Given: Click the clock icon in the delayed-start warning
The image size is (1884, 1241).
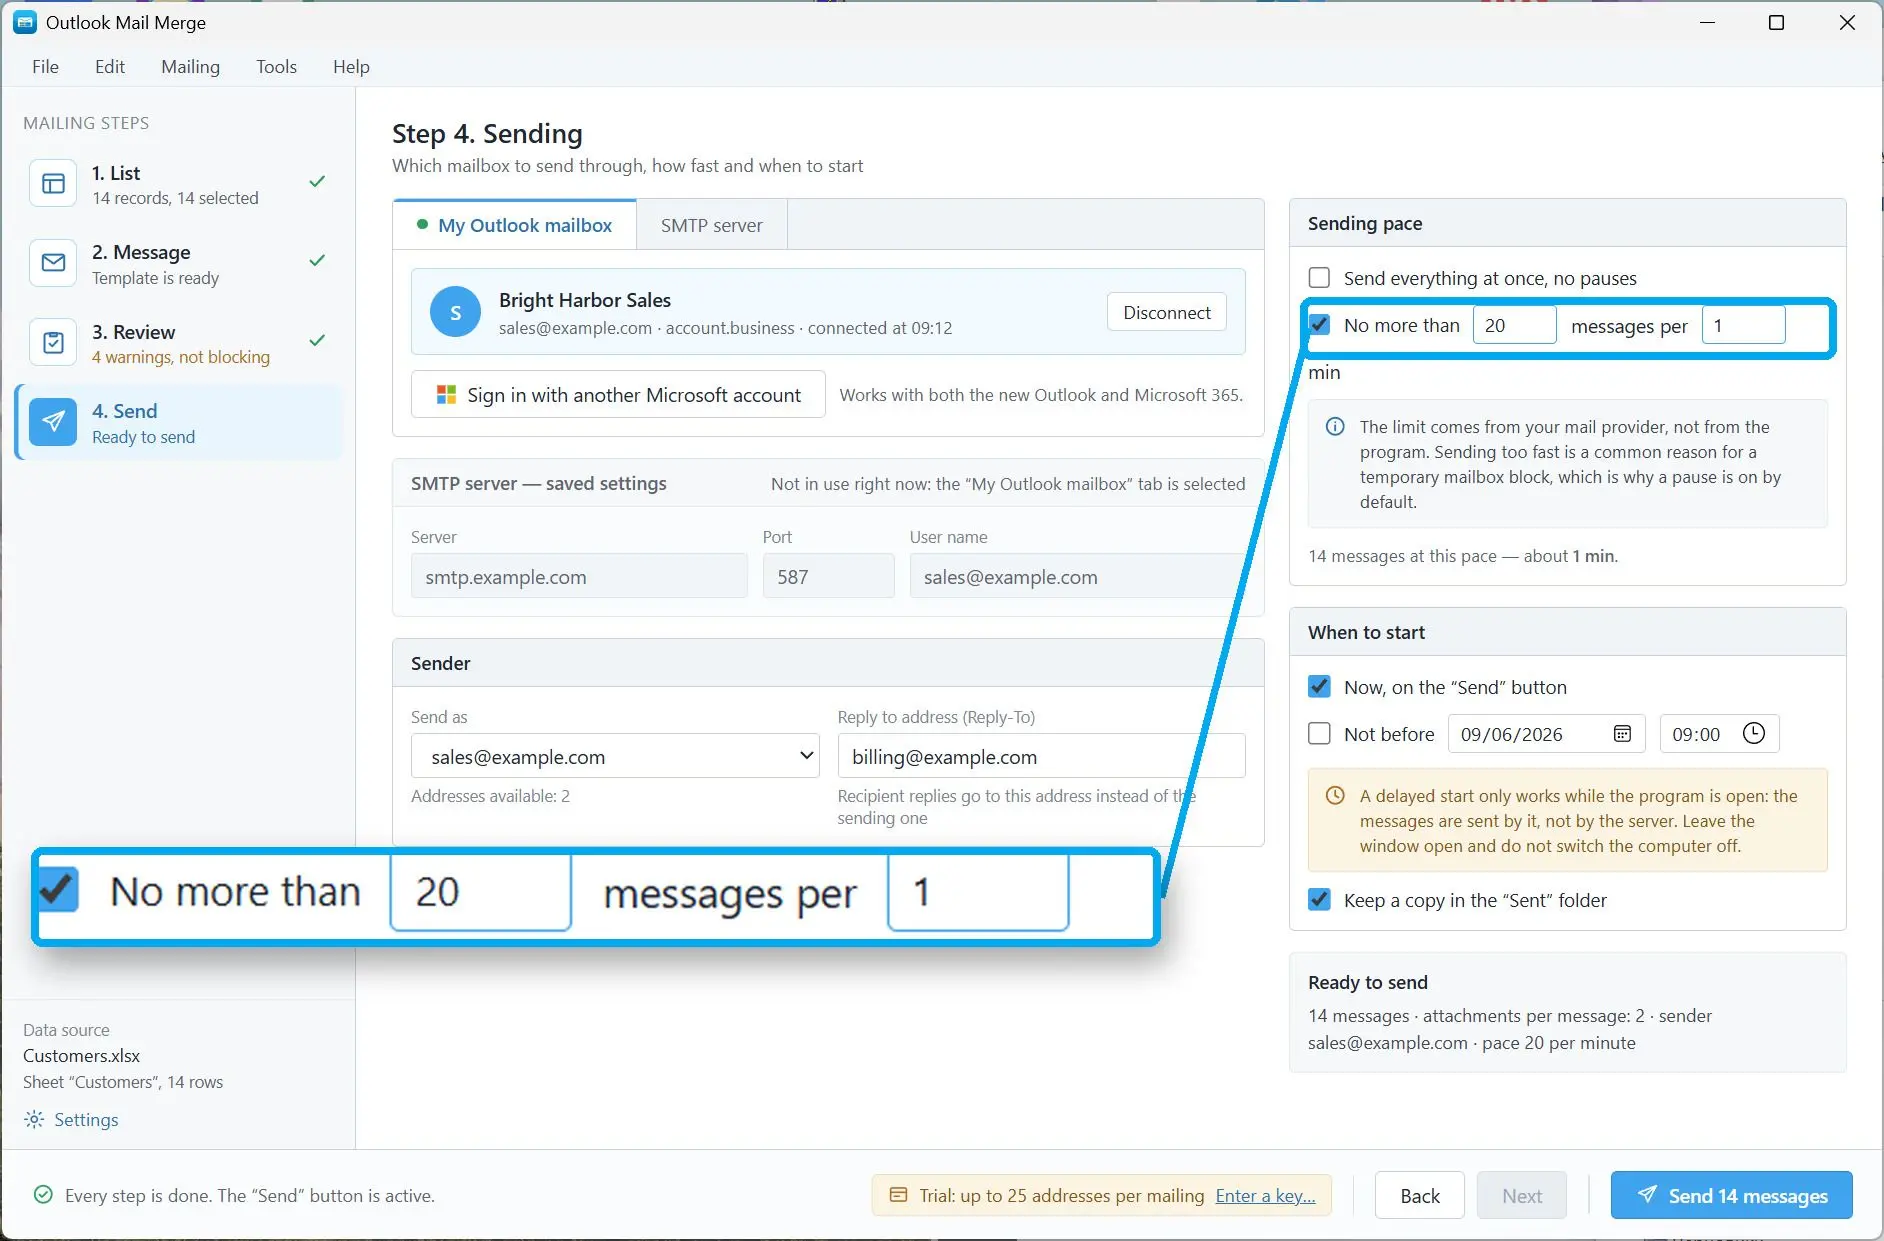Looking at the screenshot, I should pos(1335,796).
